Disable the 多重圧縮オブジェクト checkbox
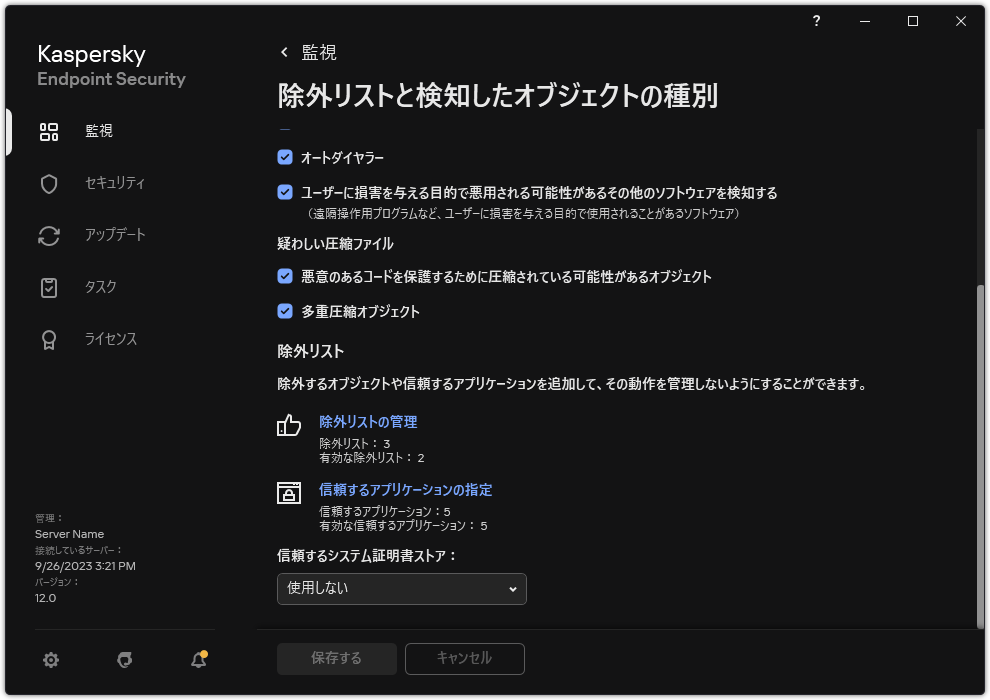This screenshot has width=990, height=700. click(x=283, y=311)
